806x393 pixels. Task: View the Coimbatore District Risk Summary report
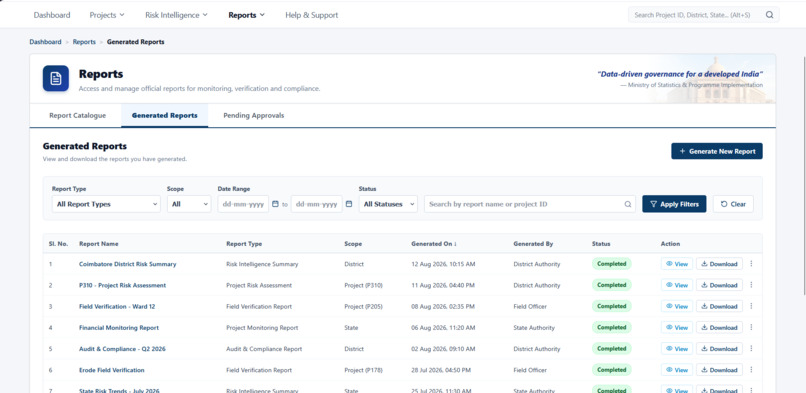pyautogui.click(x=676, y=264)
